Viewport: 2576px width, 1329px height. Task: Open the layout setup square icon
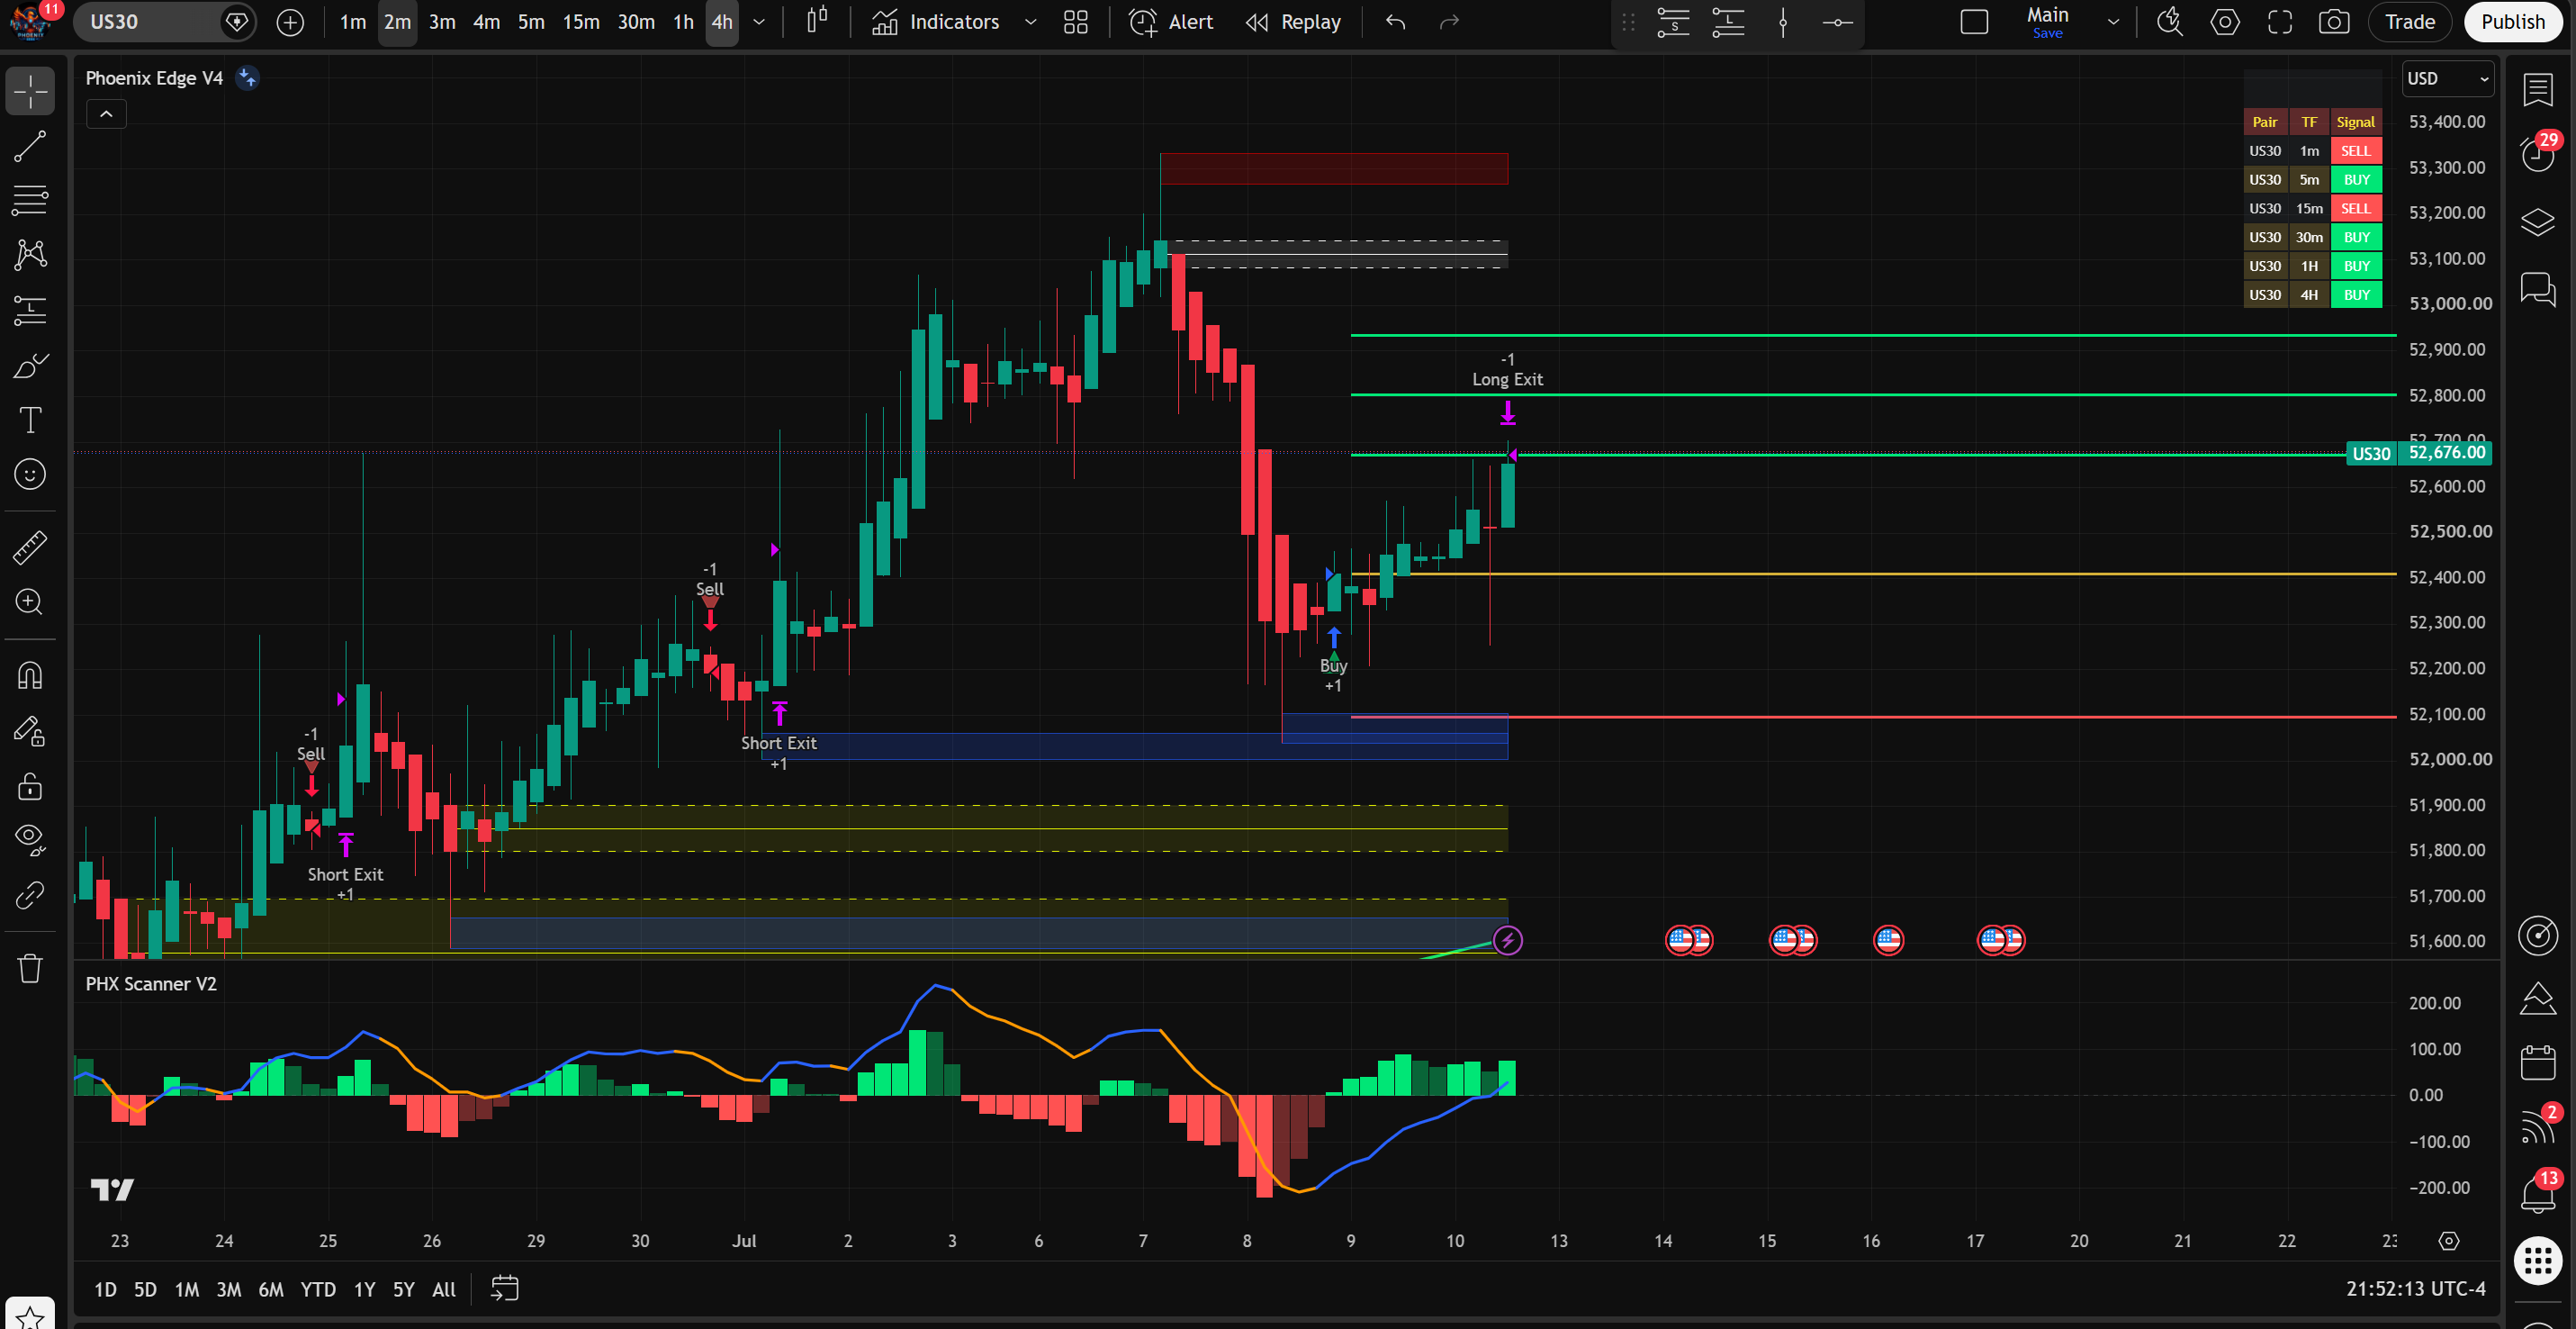(1974, 22)
